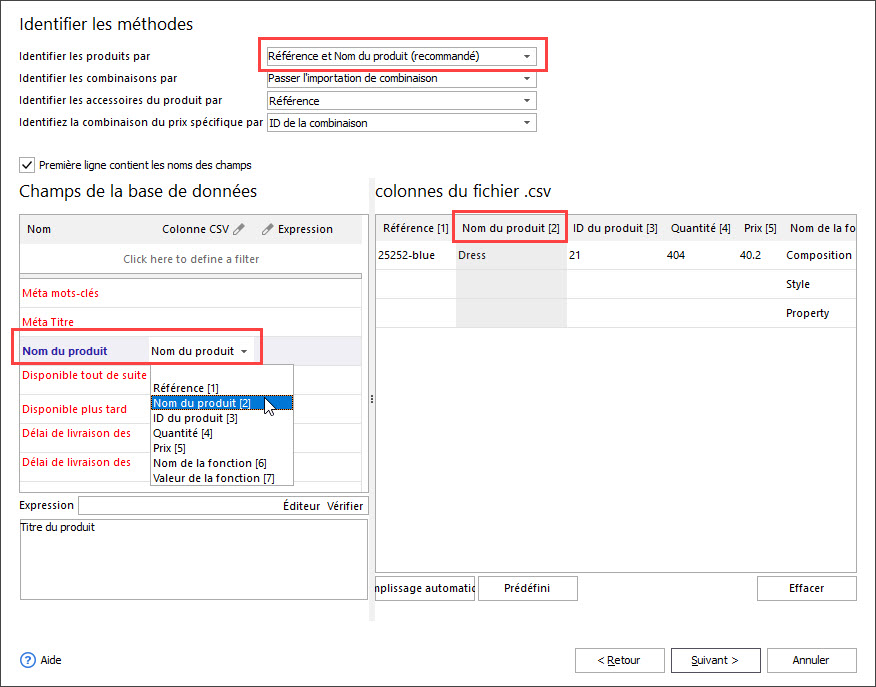Click the pencil icon before Expression header
This screenshot has width=876, height=687.
(x=267, y=229)
